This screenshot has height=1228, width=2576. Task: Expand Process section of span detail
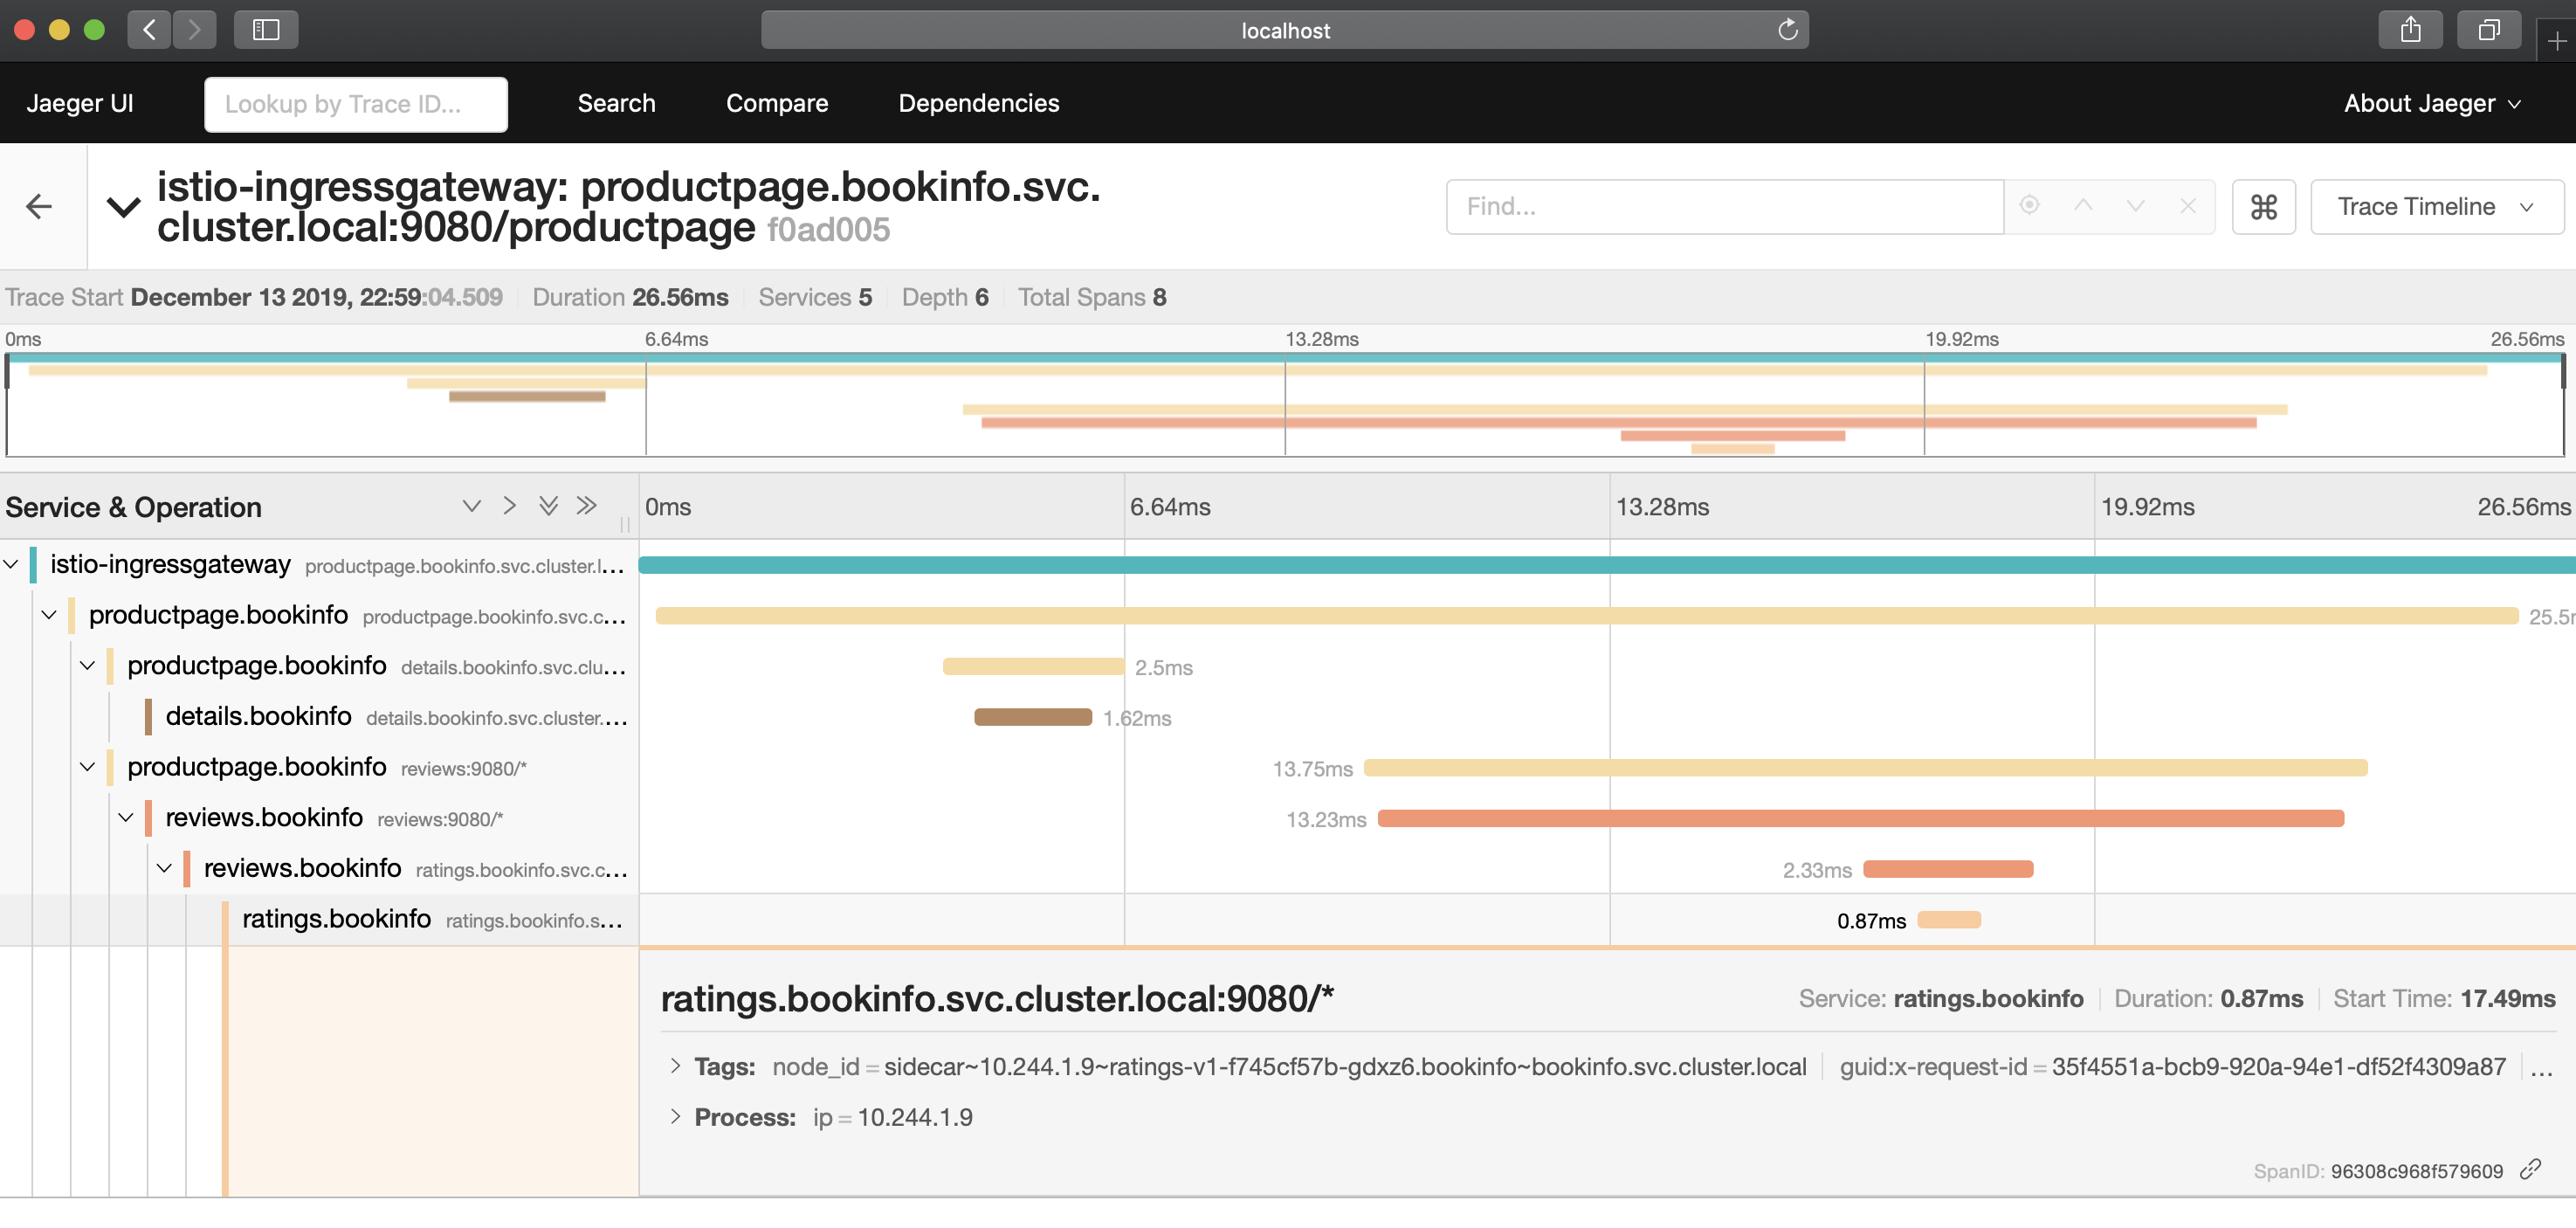675,1116
